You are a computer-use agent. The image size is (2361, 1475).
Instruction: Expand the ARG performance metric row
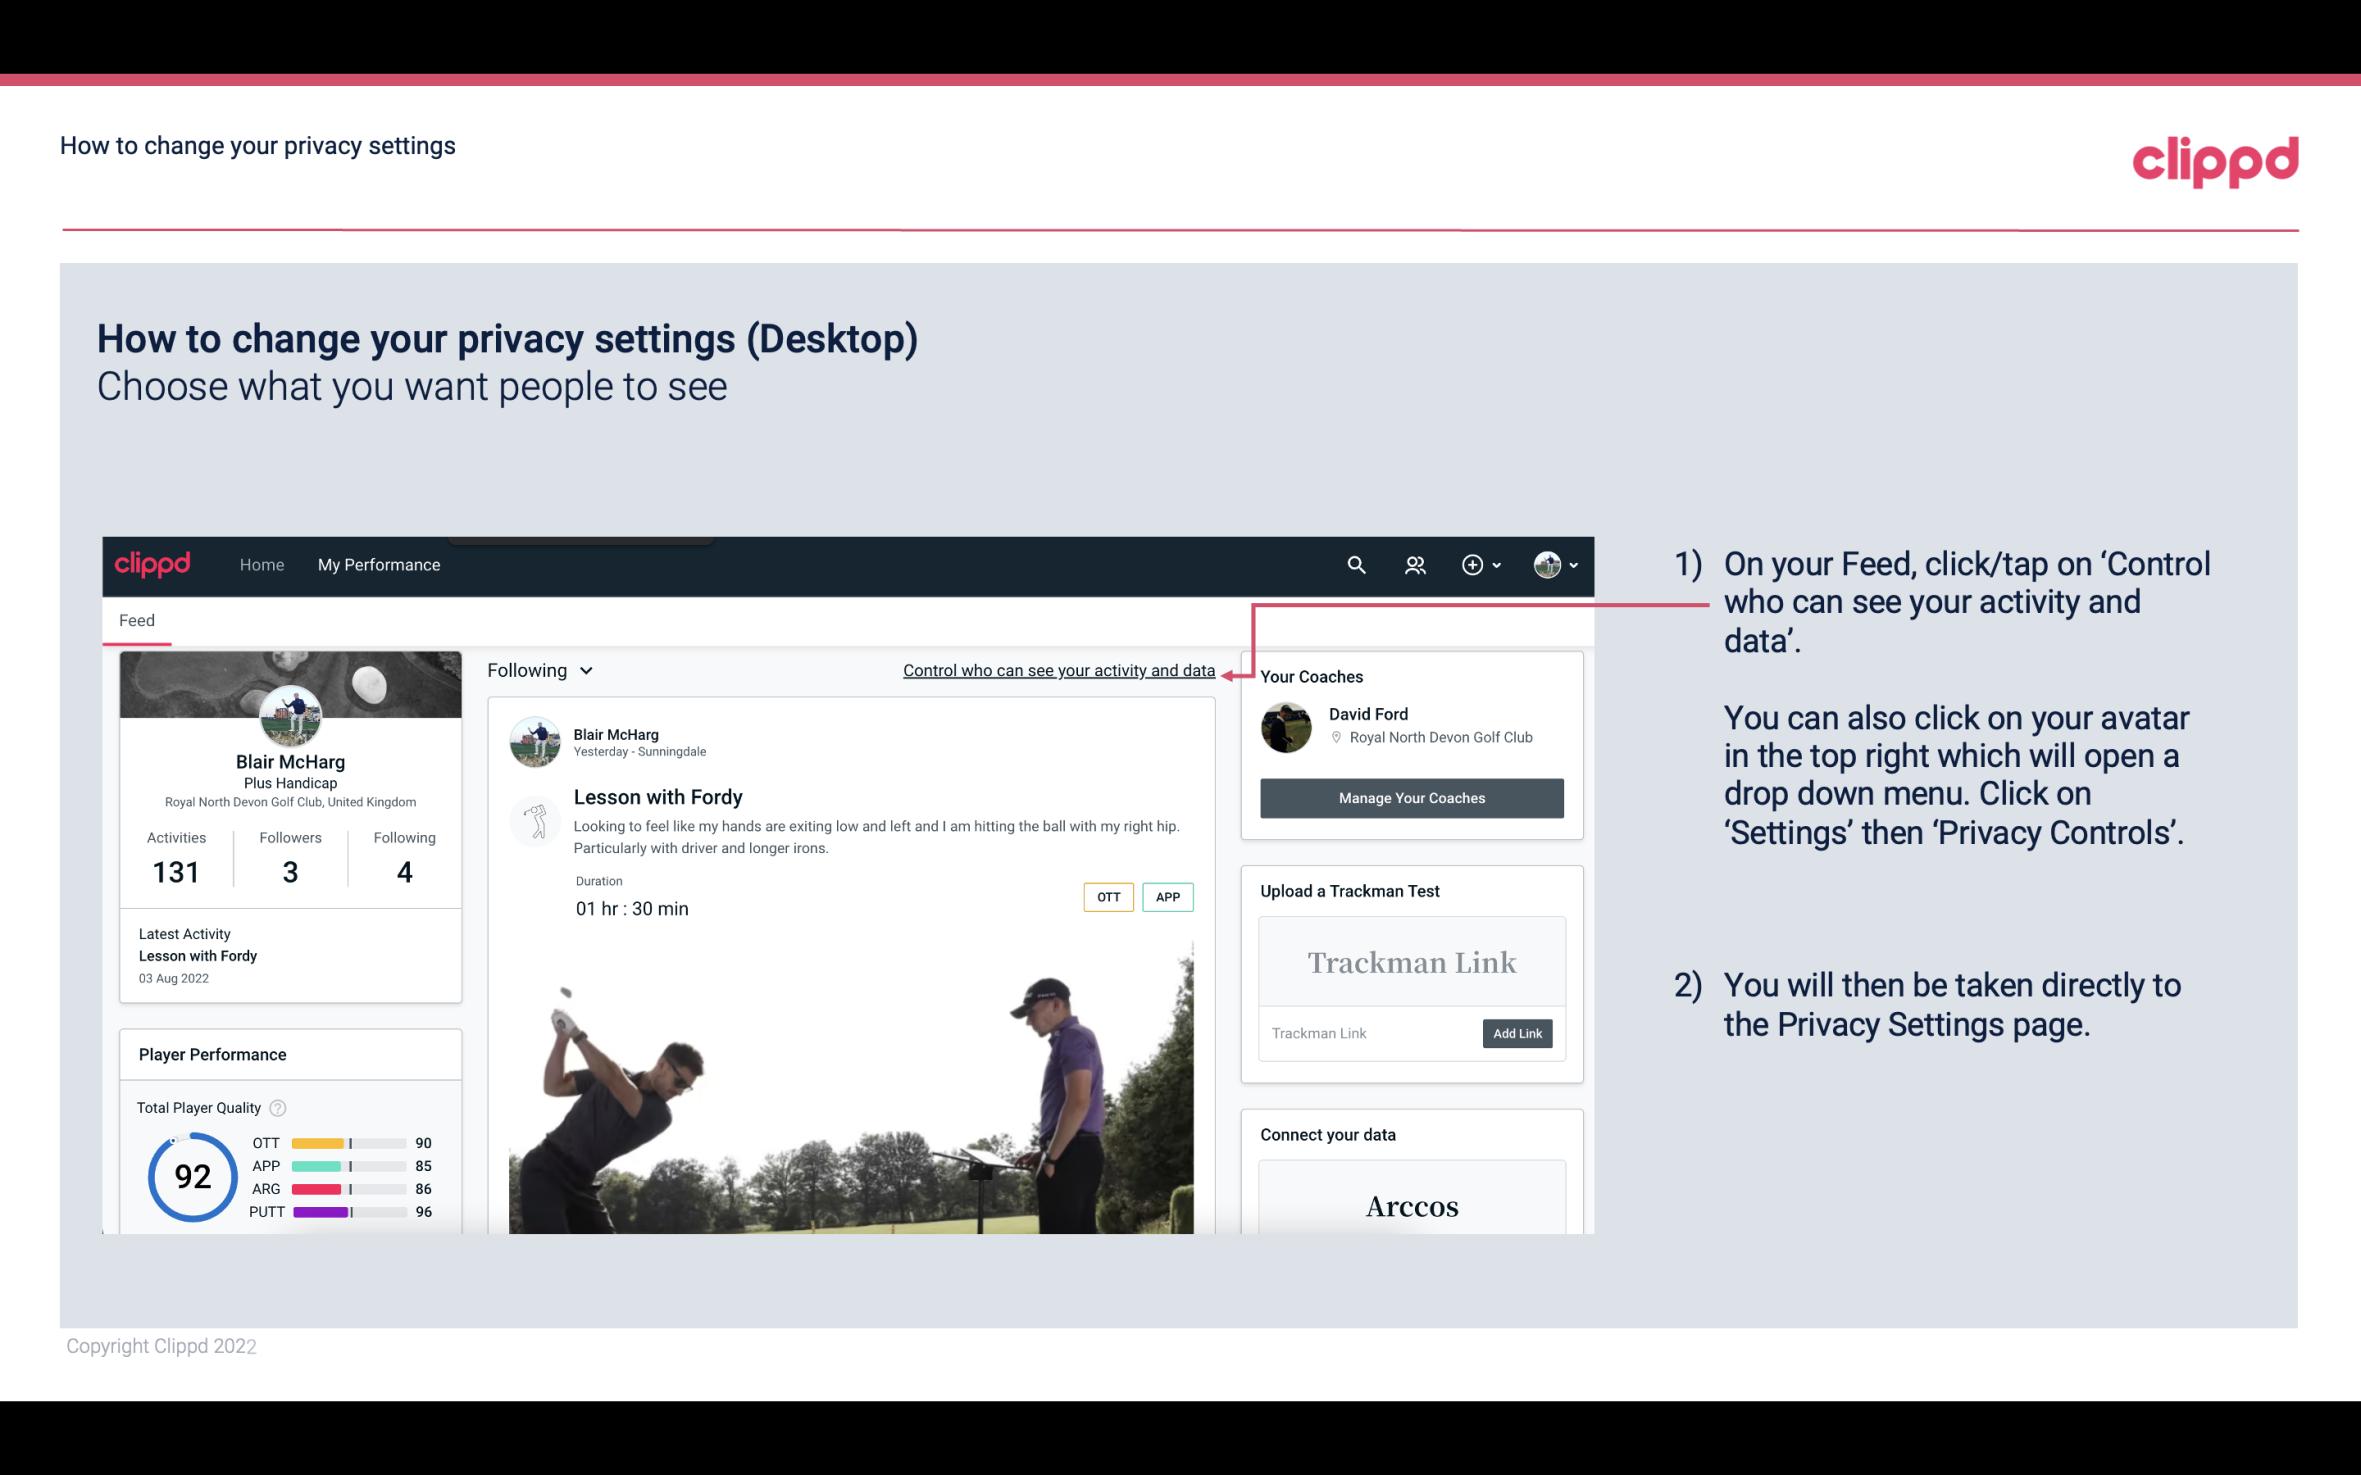(335, 1188)
